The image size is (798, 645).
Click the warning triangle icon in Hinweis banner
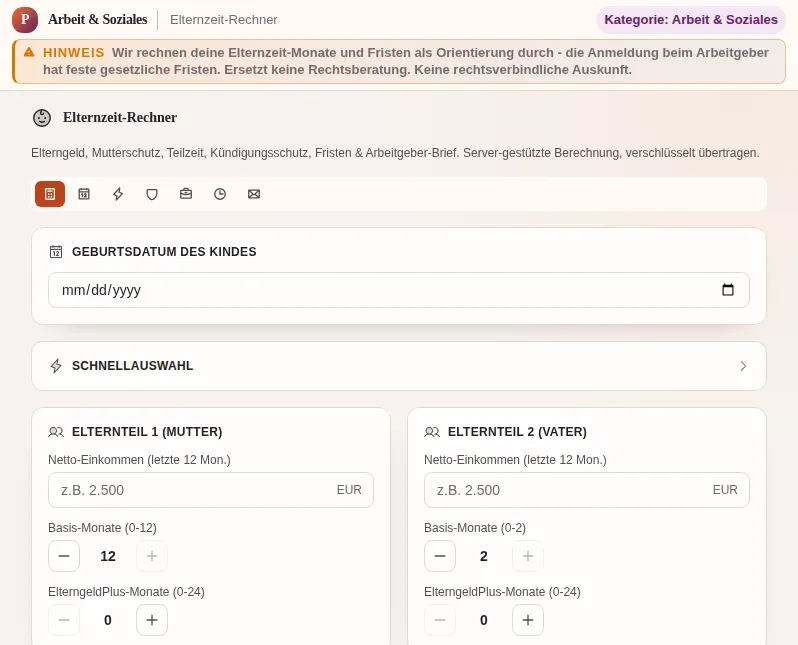coord(29,52)
